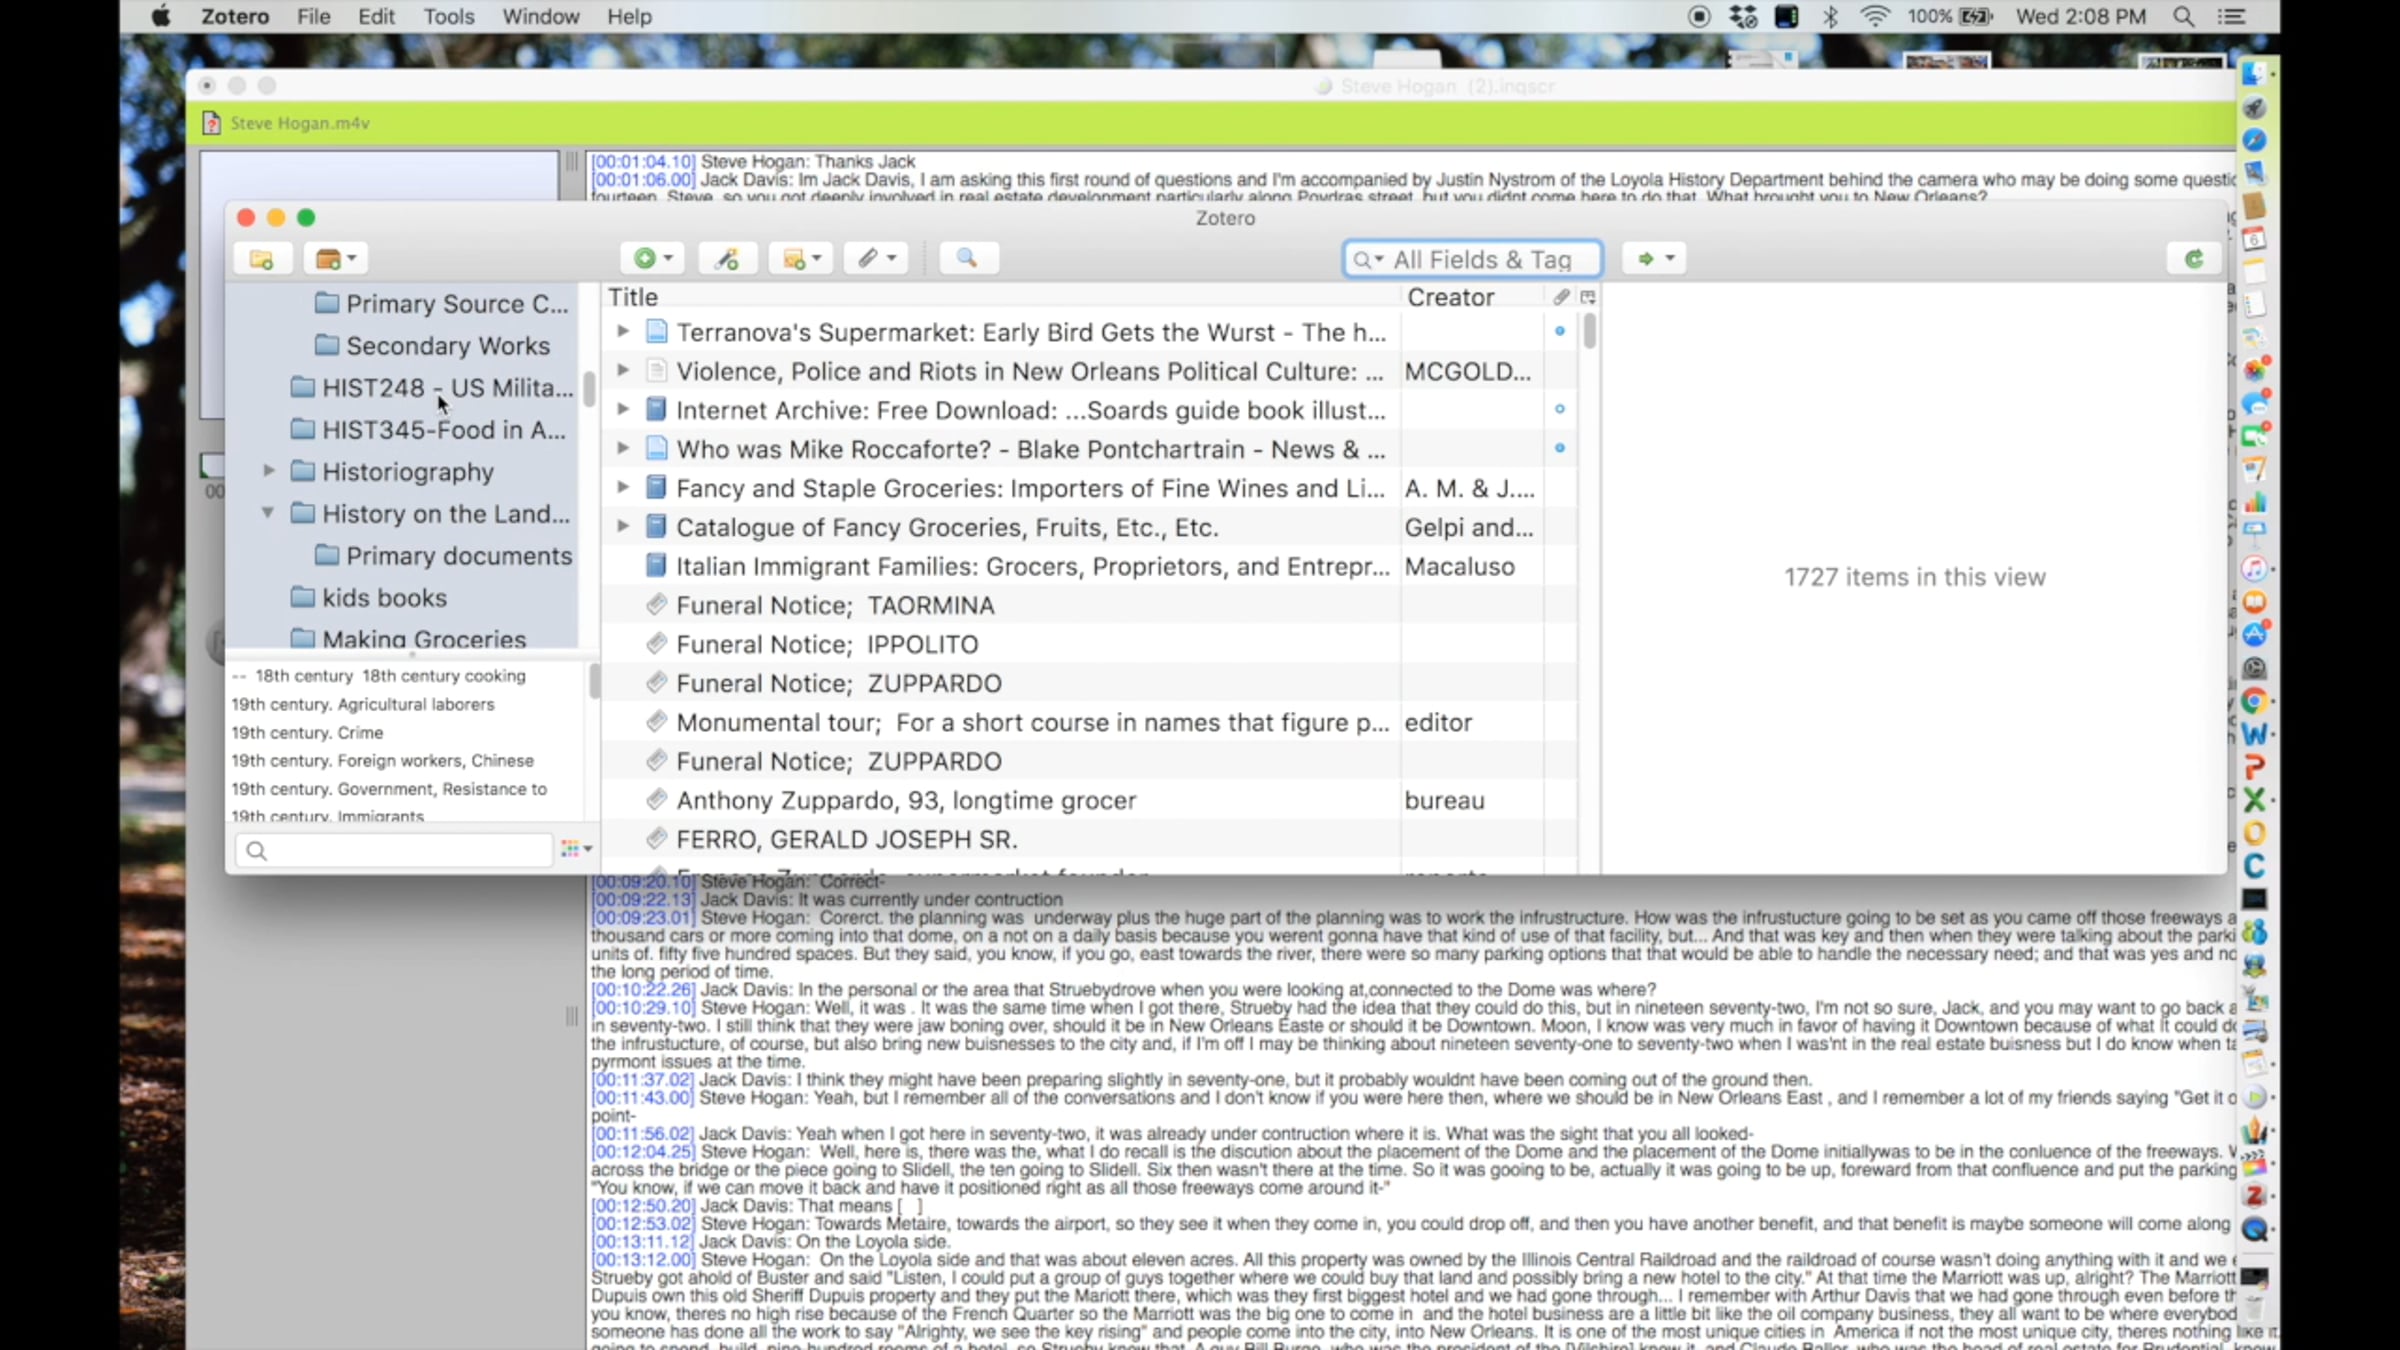Open the Tools menu
2400x1350 pixels.
(448, 17)
